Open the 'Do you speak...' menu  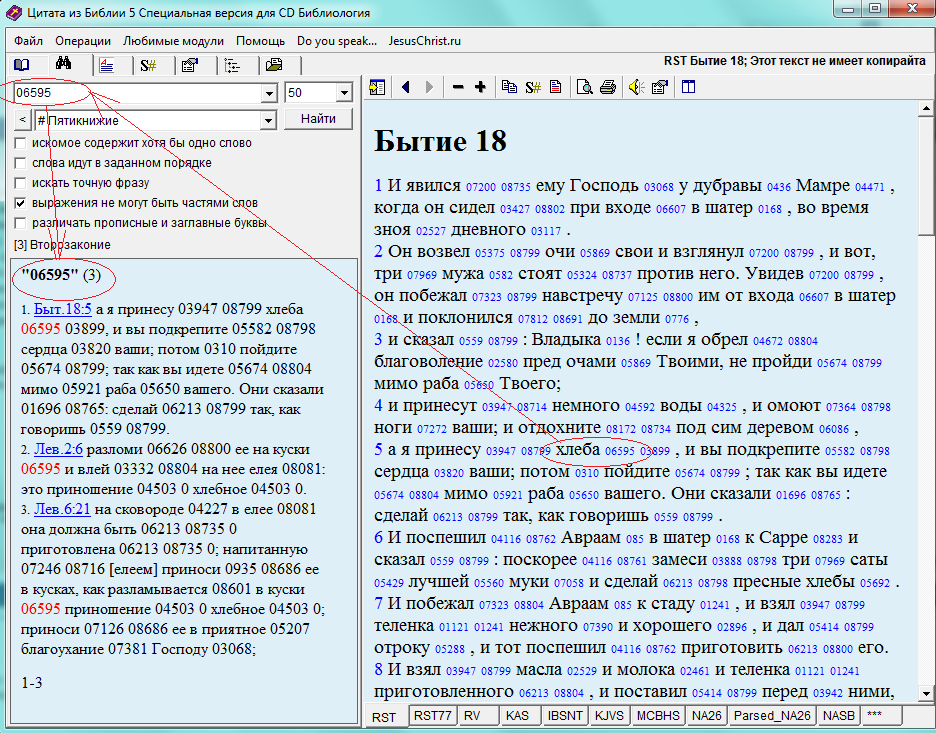pyautogui.click(x=337, y=41)
